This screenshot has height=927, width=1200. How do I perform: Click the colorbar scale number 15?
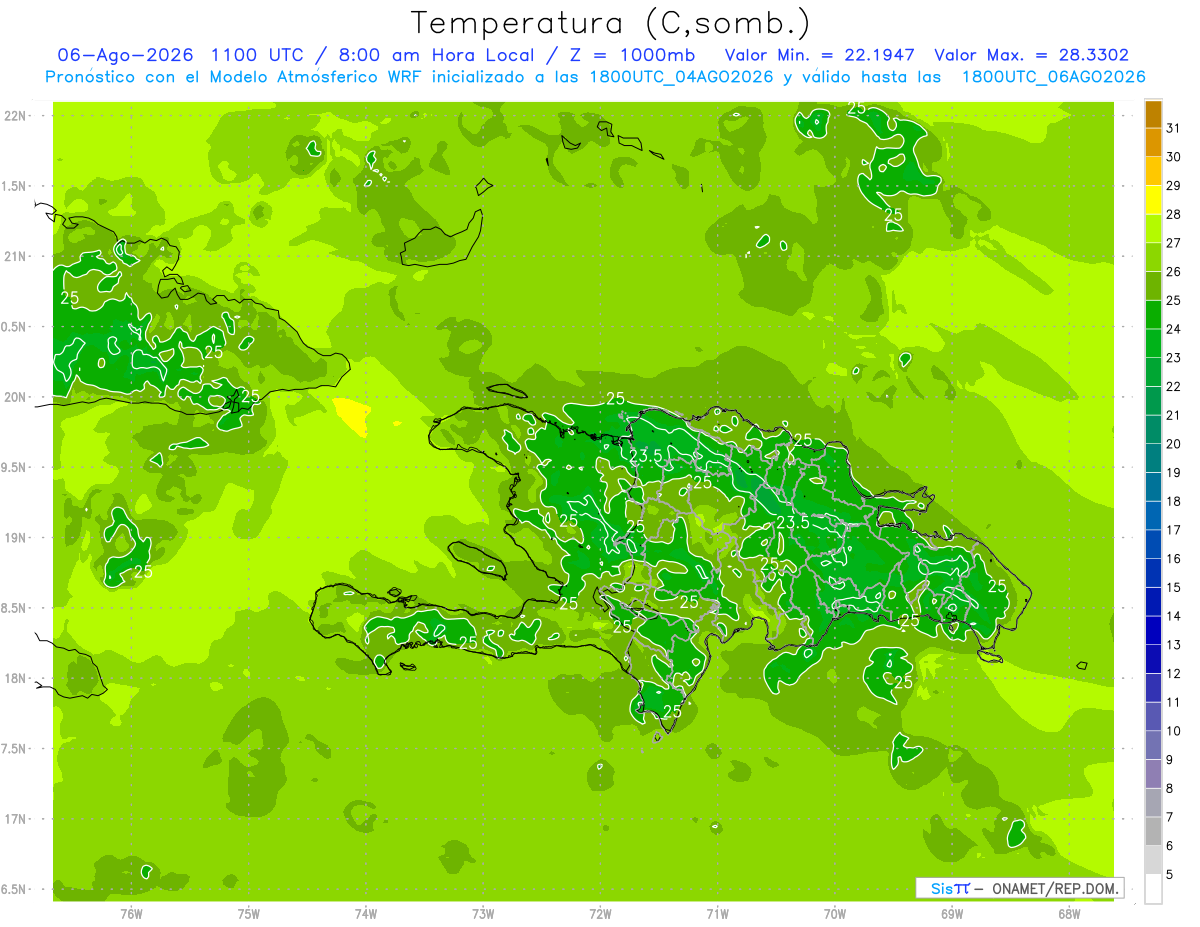click(x=1173, y=588)
